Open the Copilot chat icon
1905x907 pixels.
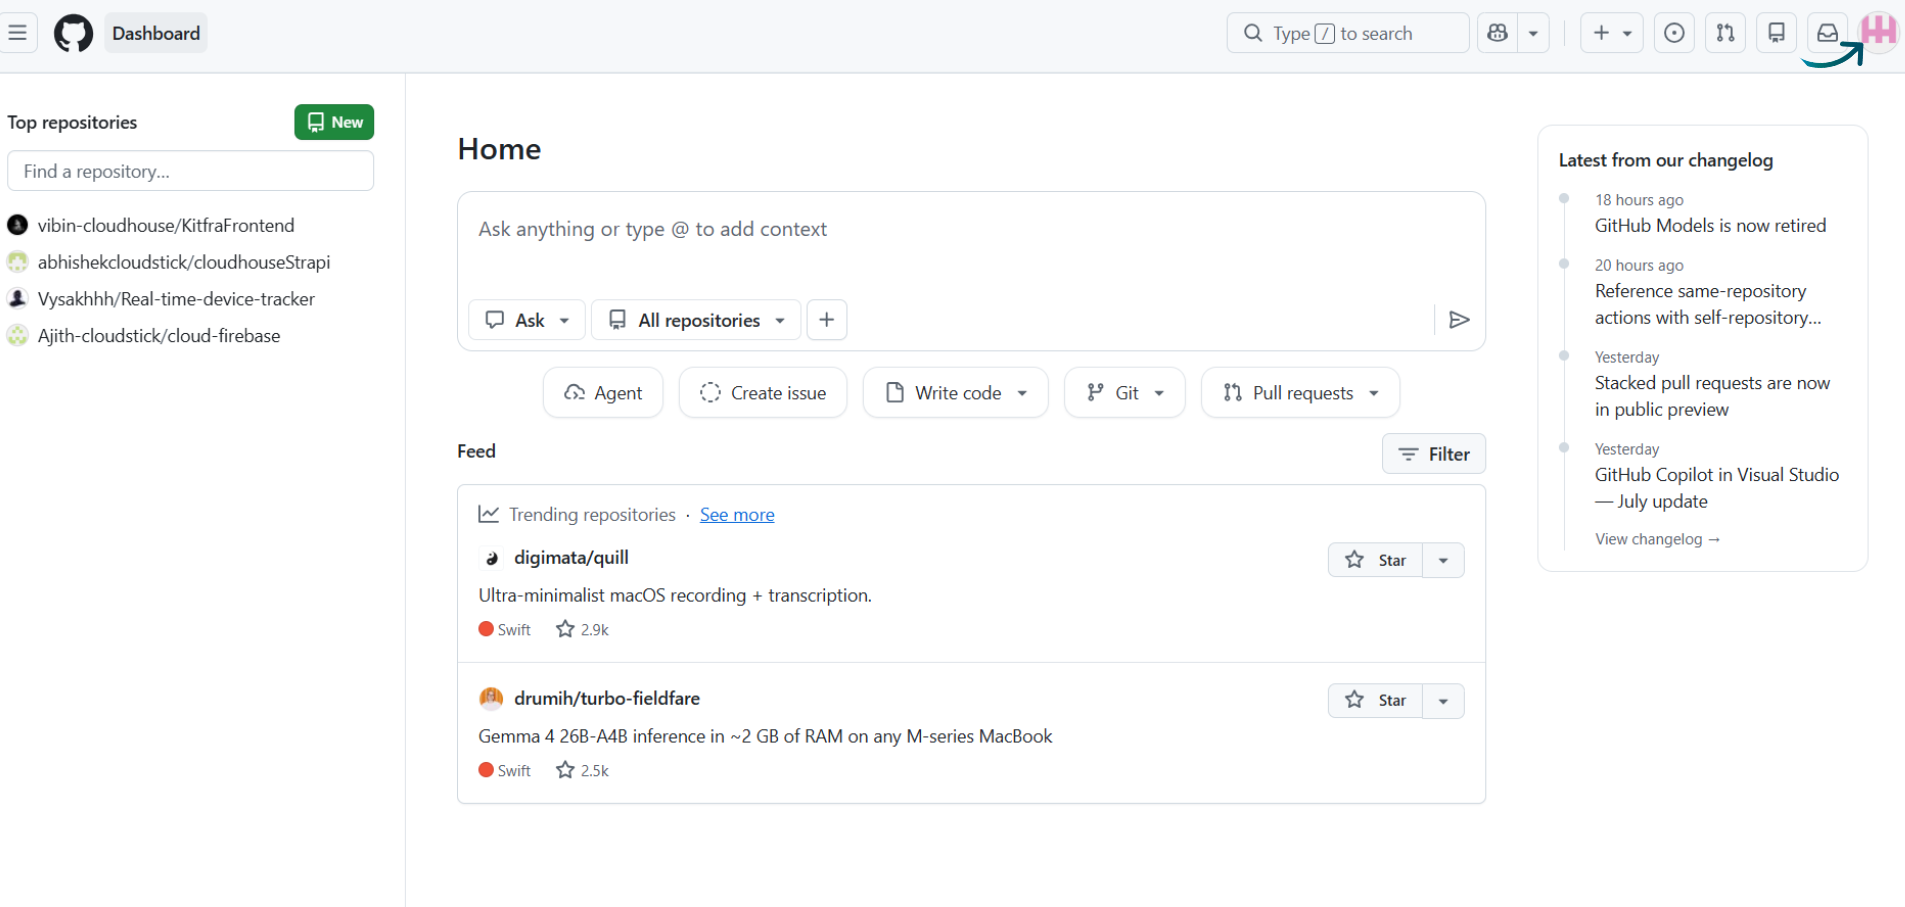[1497, 33]
